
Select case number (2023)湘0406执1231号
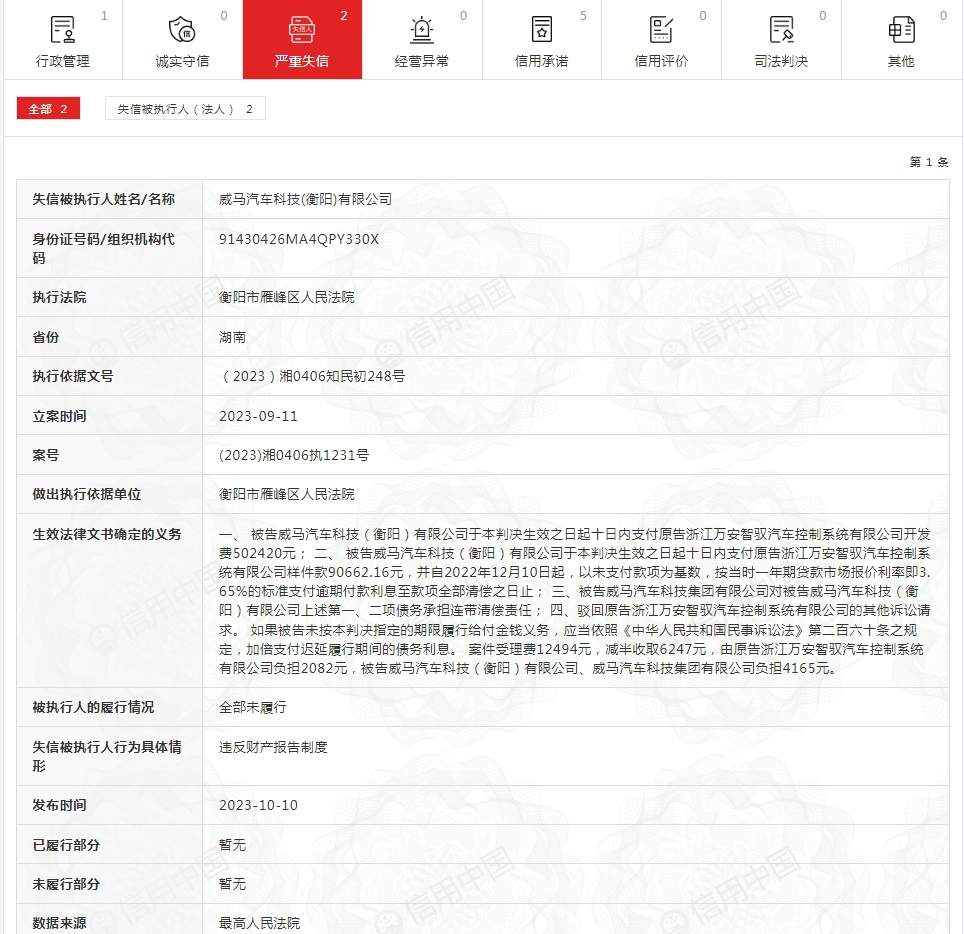pos(294,455)
